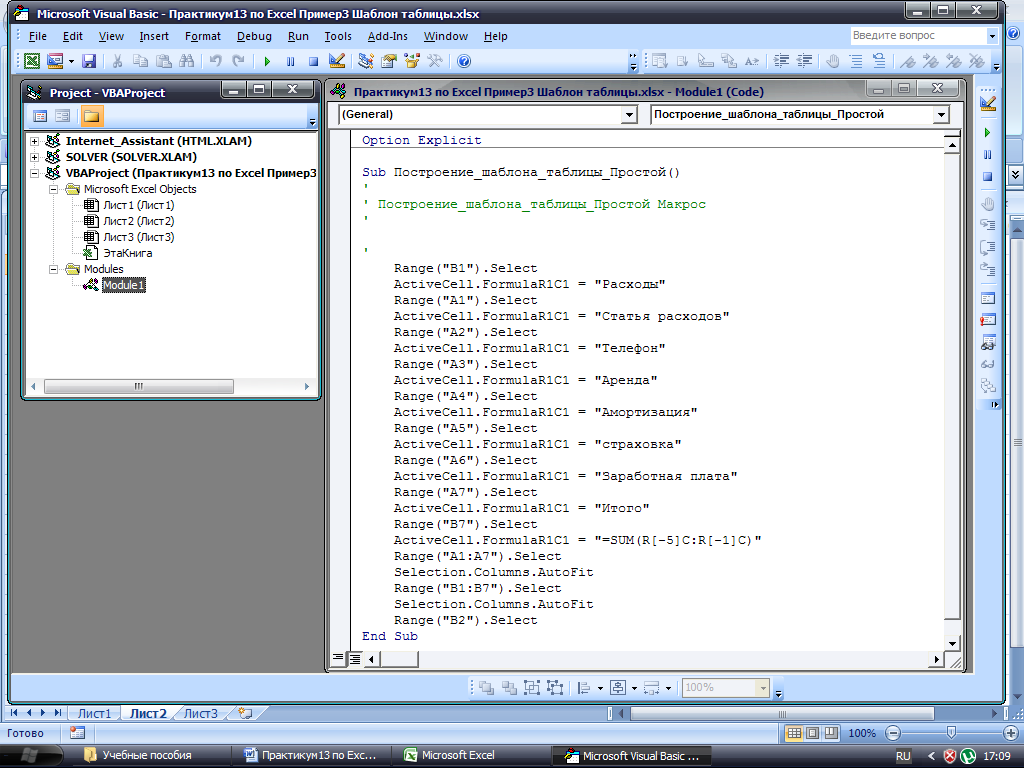The height and width of the screenshot is (768, 1024).
Task: Collapse the Microsoft Excel Objects folder
Action: click(54, 189)
